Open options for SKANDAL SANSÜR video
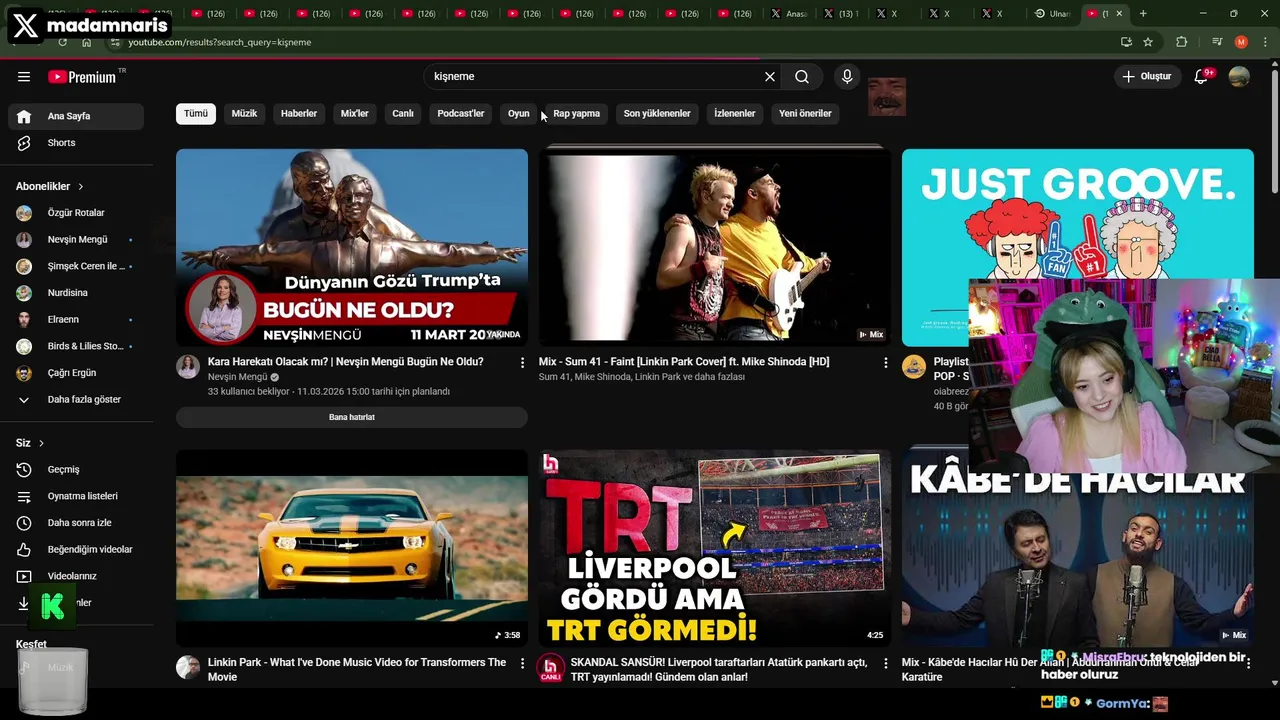 (885, 663)
